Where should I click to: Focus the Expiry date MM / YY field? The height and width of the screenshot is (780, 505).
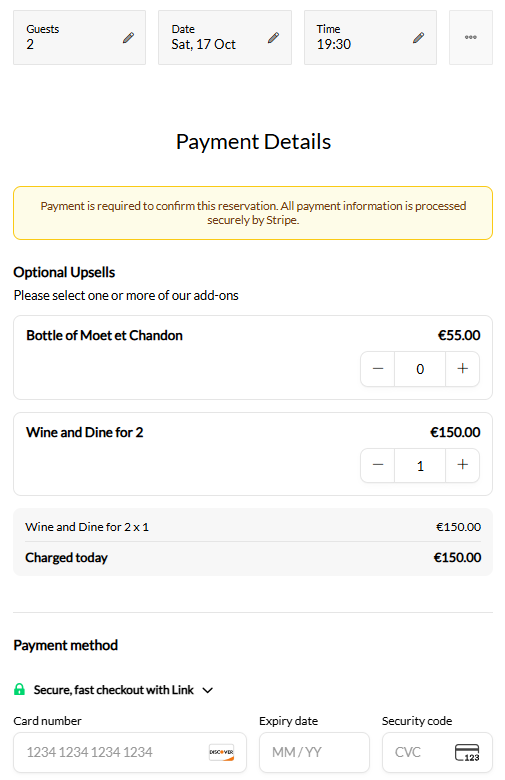coord(314,752)
